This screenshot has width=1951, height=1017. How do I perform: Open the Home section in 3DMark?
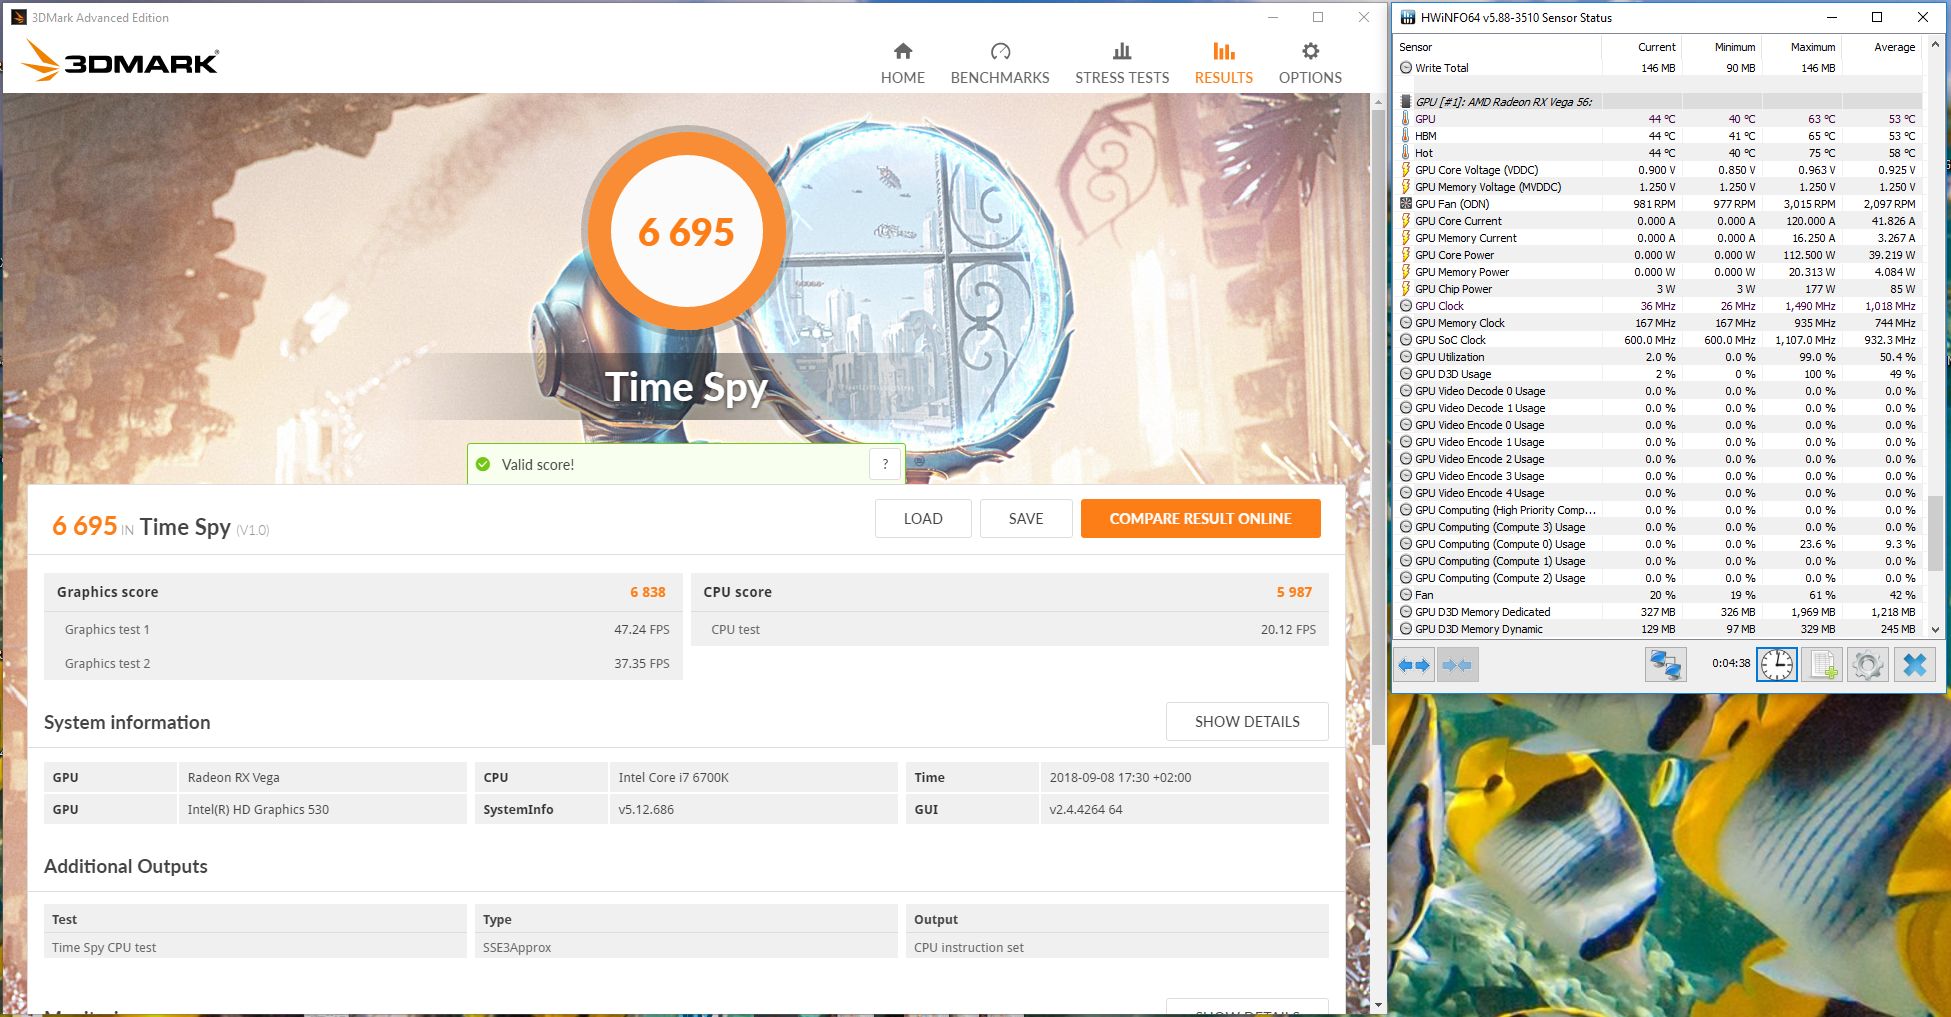coord(902,64)
